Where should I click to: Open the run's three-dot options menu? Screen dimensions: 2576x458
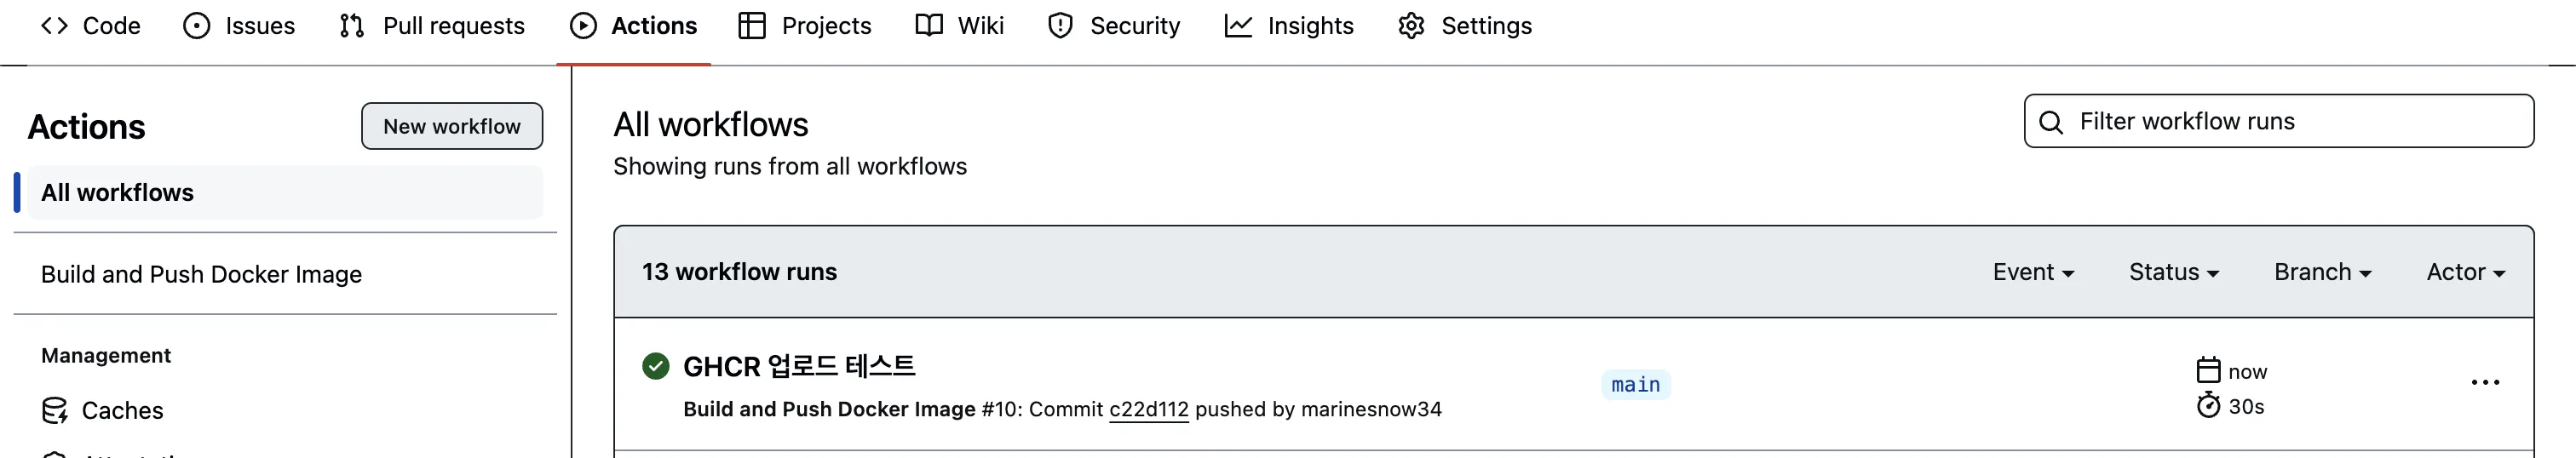(x=2485, y=383)
